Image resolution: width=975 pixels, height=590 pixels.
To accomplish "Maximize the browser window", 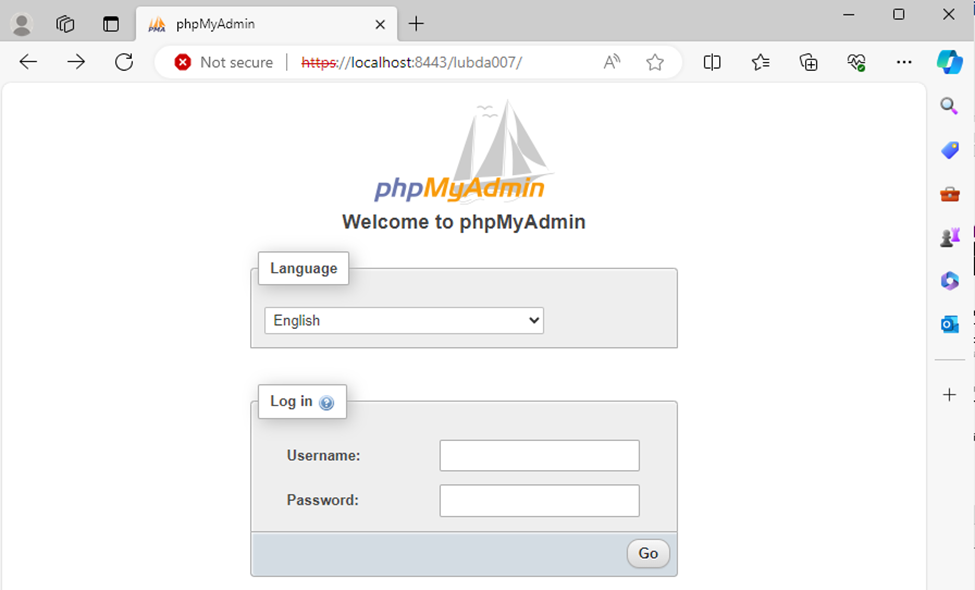I will (899, 14).
